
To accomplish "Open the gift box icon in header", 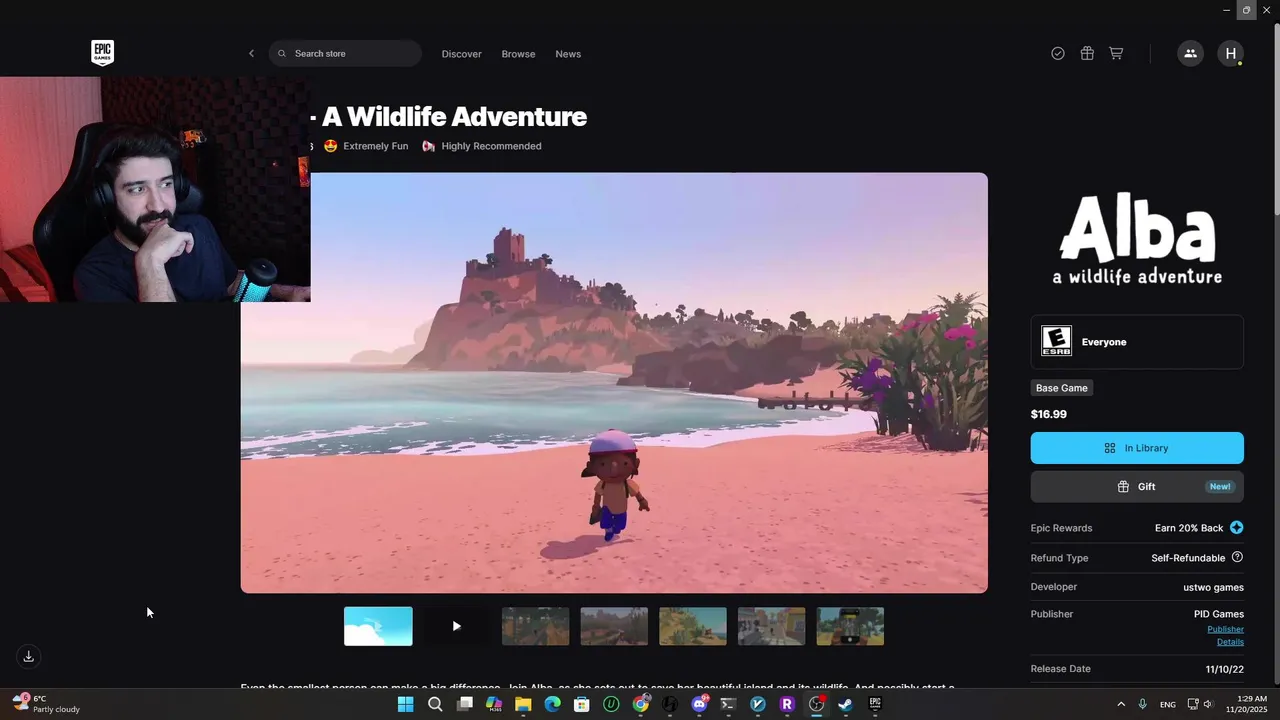I will [1087, 54].
